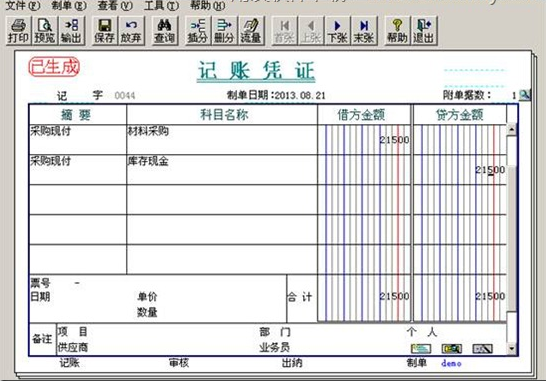Open the 预览 preview toolbar icon

45,31
